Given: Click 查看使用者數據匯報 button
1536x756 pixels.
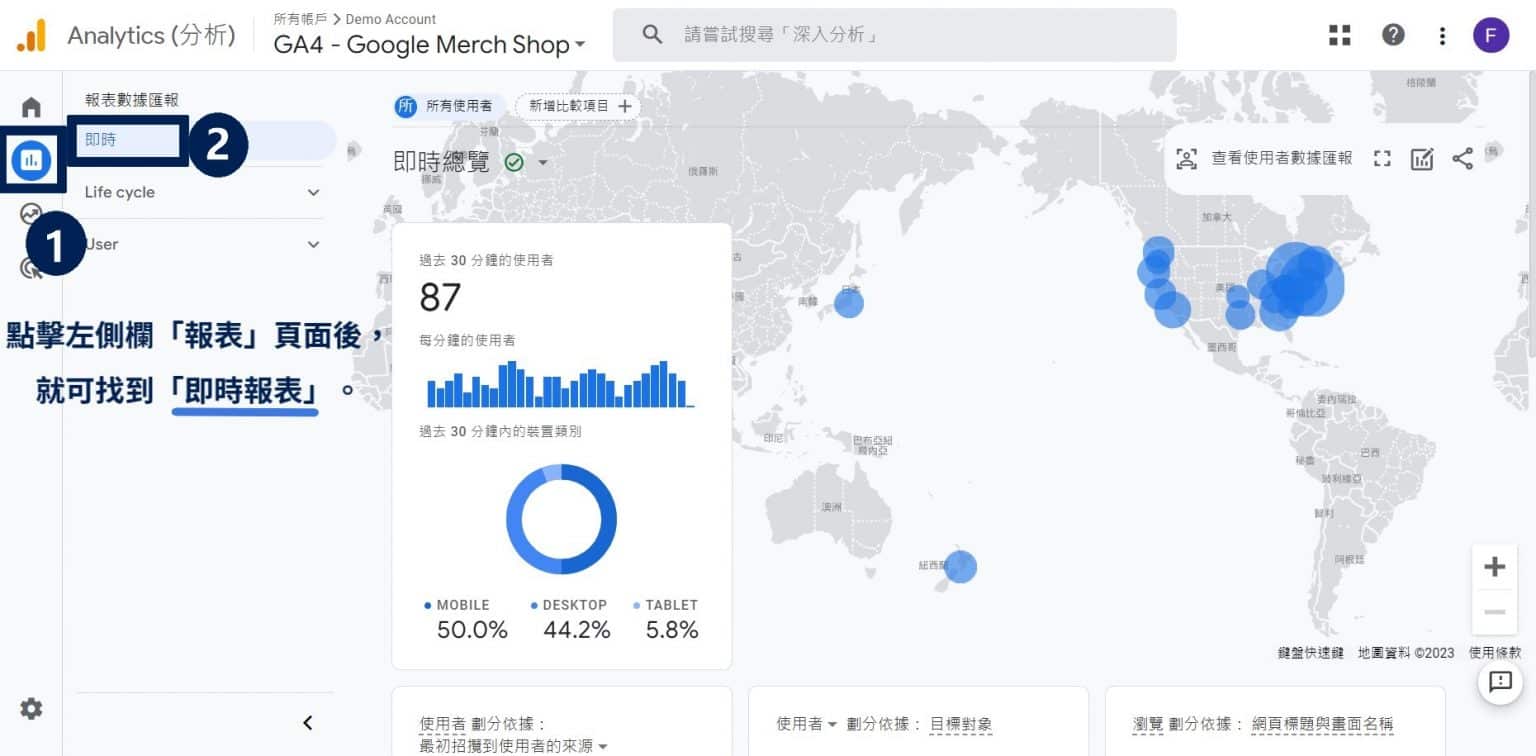Looking at the screenshot, I should [x=1263, y=158].
